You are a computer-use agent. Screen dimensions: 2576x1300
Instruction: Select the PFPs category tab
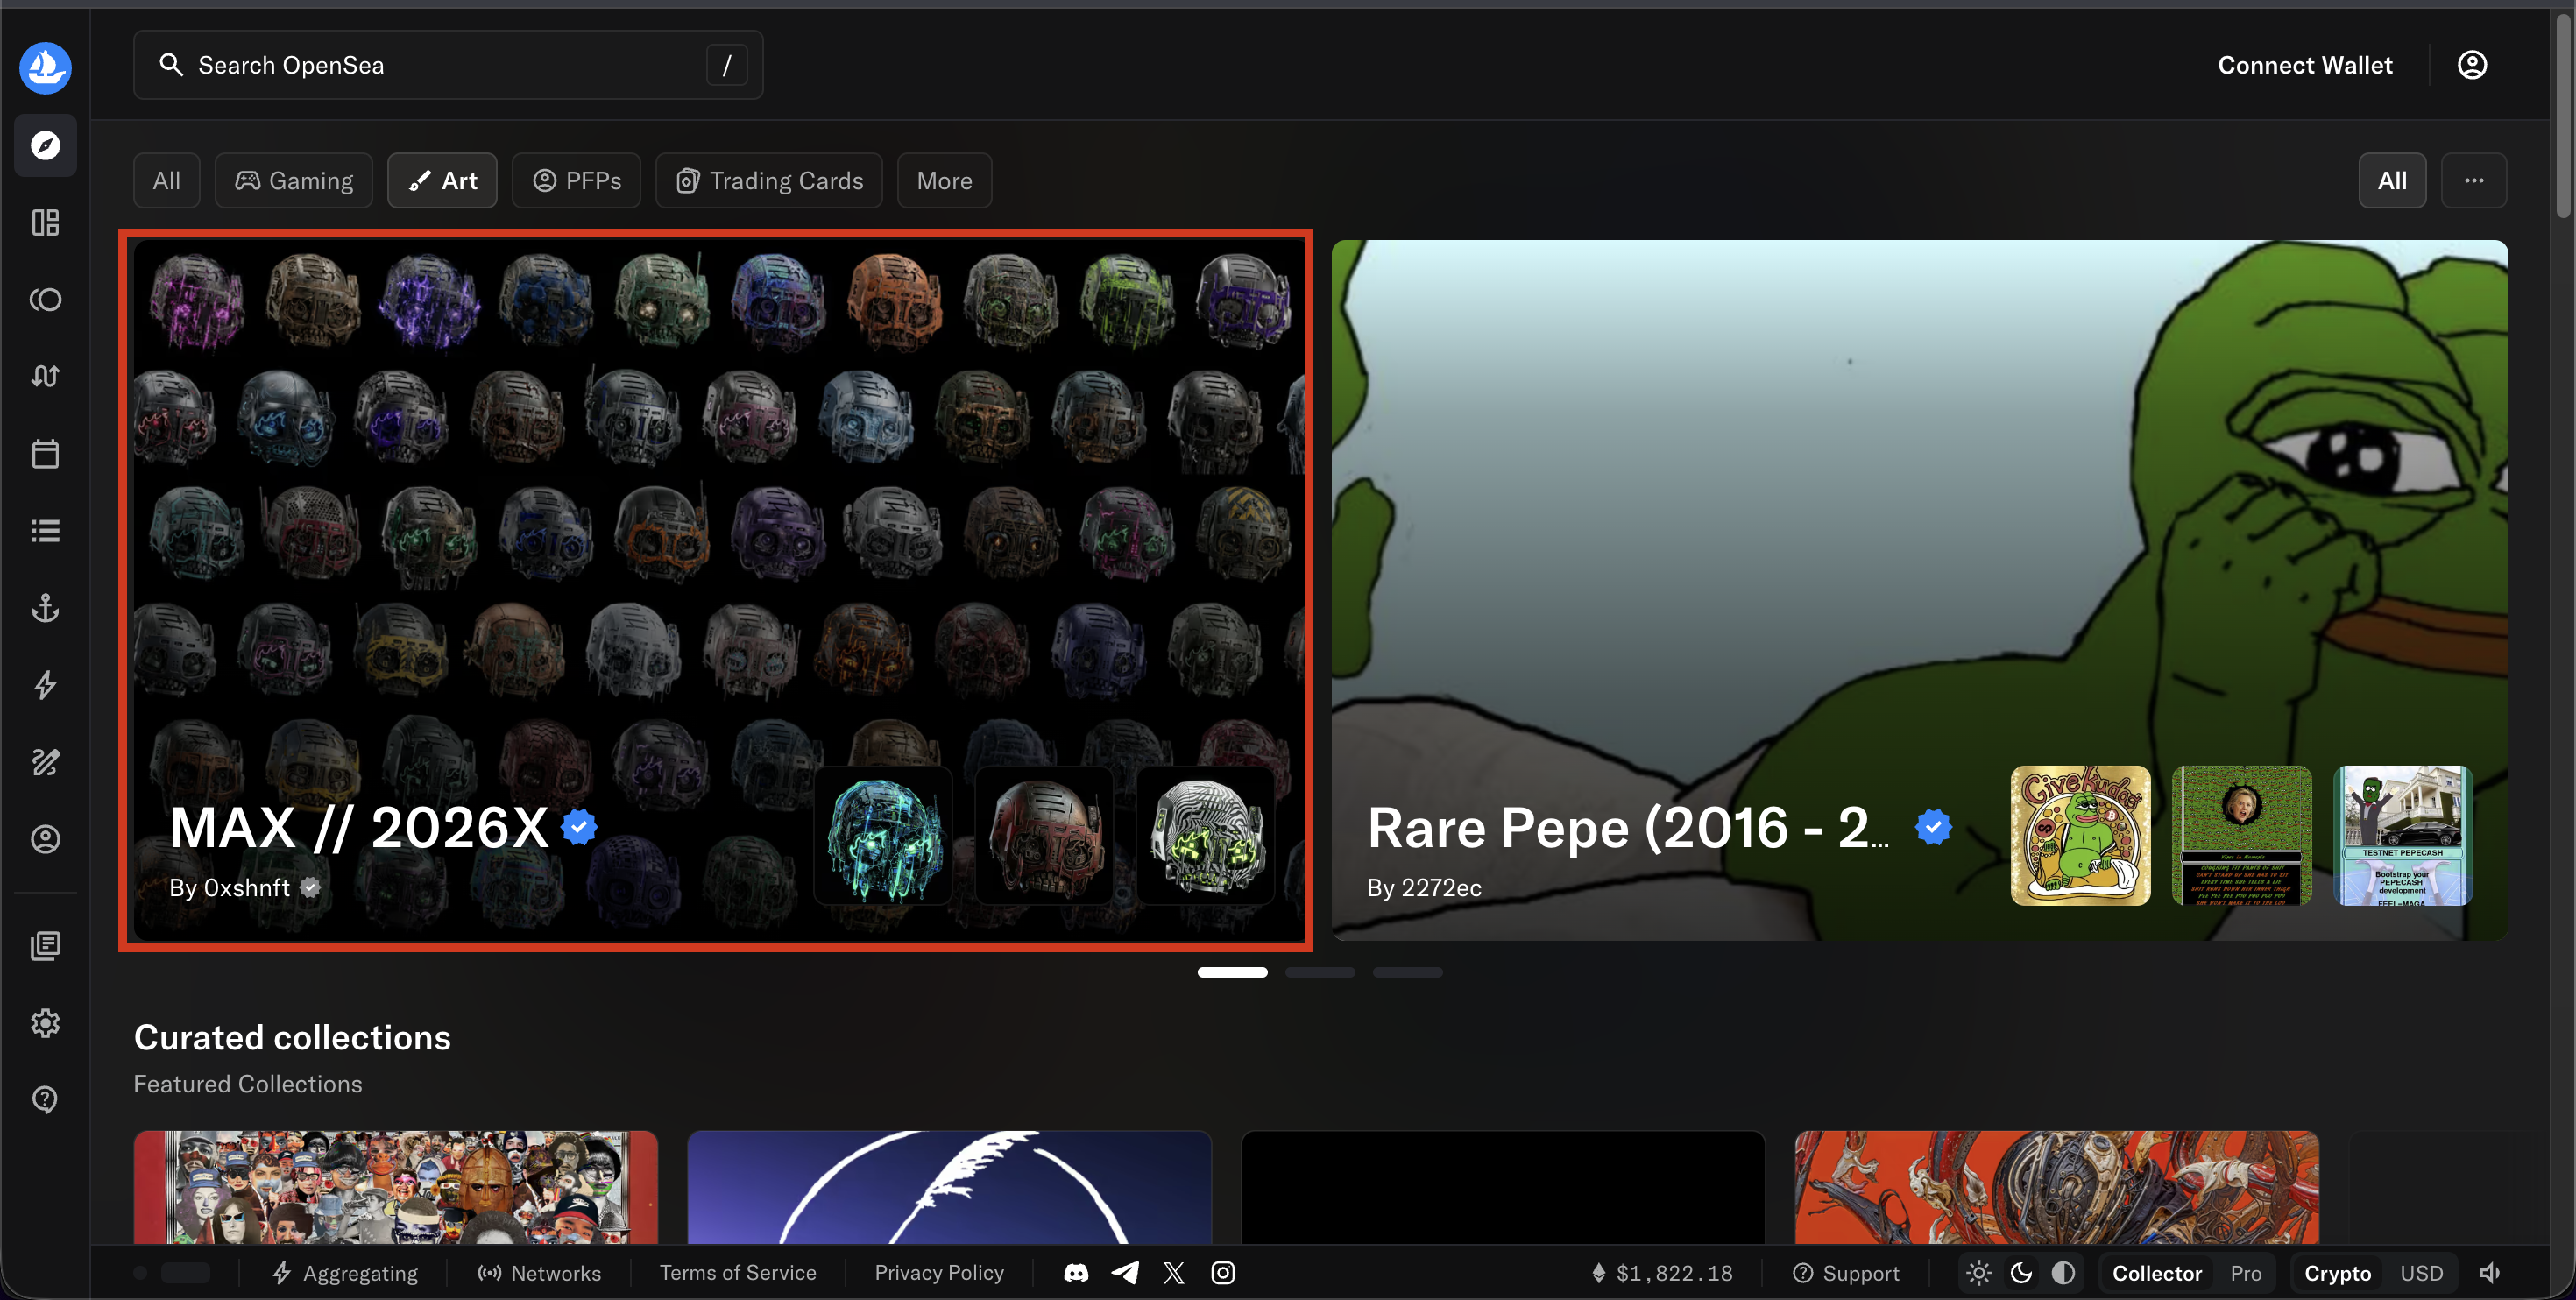click(x=576, y=181)
